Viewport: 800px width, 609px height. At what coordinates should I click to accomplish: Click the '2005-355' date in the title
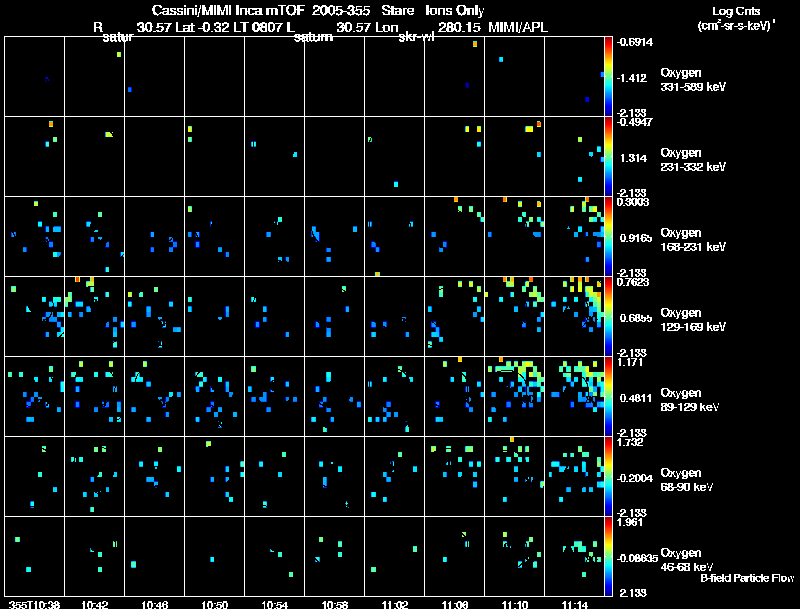pos(341,10)
